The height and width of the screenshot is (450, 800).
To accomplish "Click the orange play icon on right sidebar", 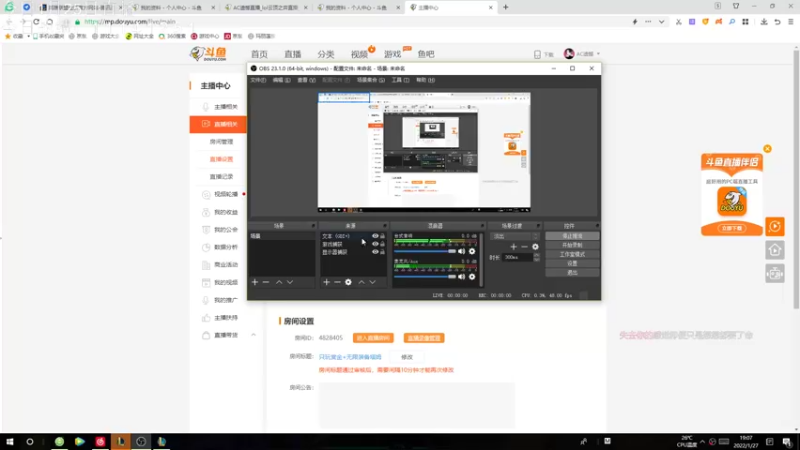I will [775, 227].
